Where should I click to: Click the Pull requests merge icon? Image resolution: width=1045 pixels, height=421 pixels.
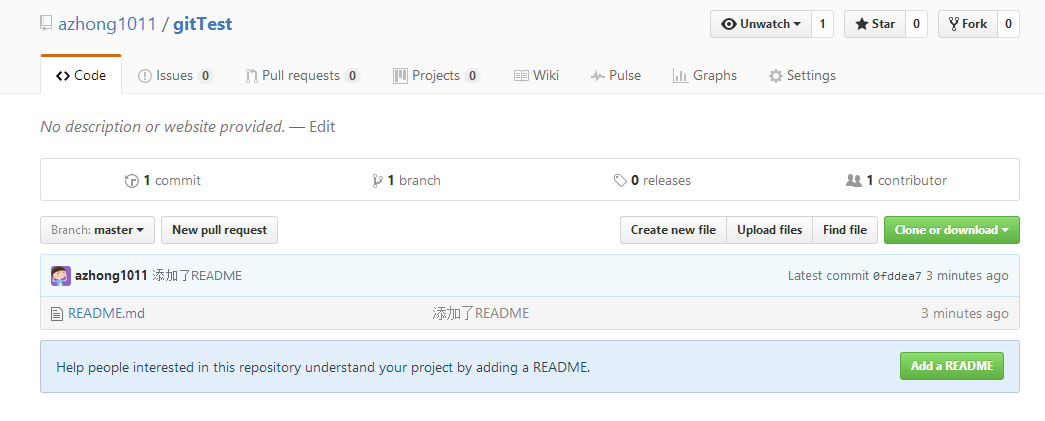pos(251,76)
